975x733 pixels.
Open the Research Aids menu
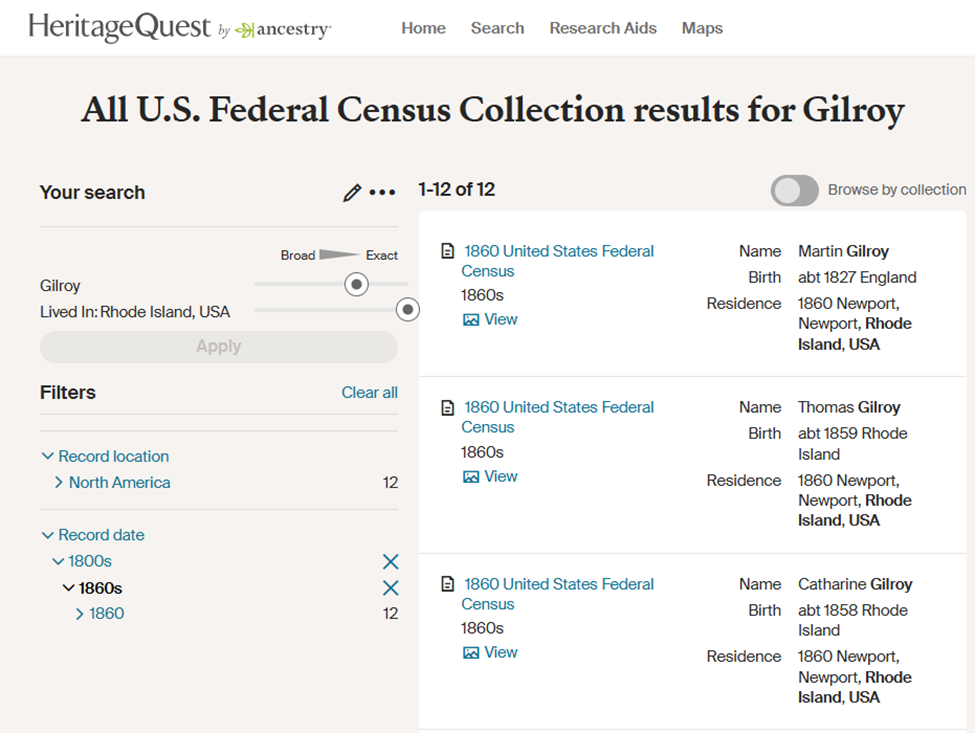(603, 28)
